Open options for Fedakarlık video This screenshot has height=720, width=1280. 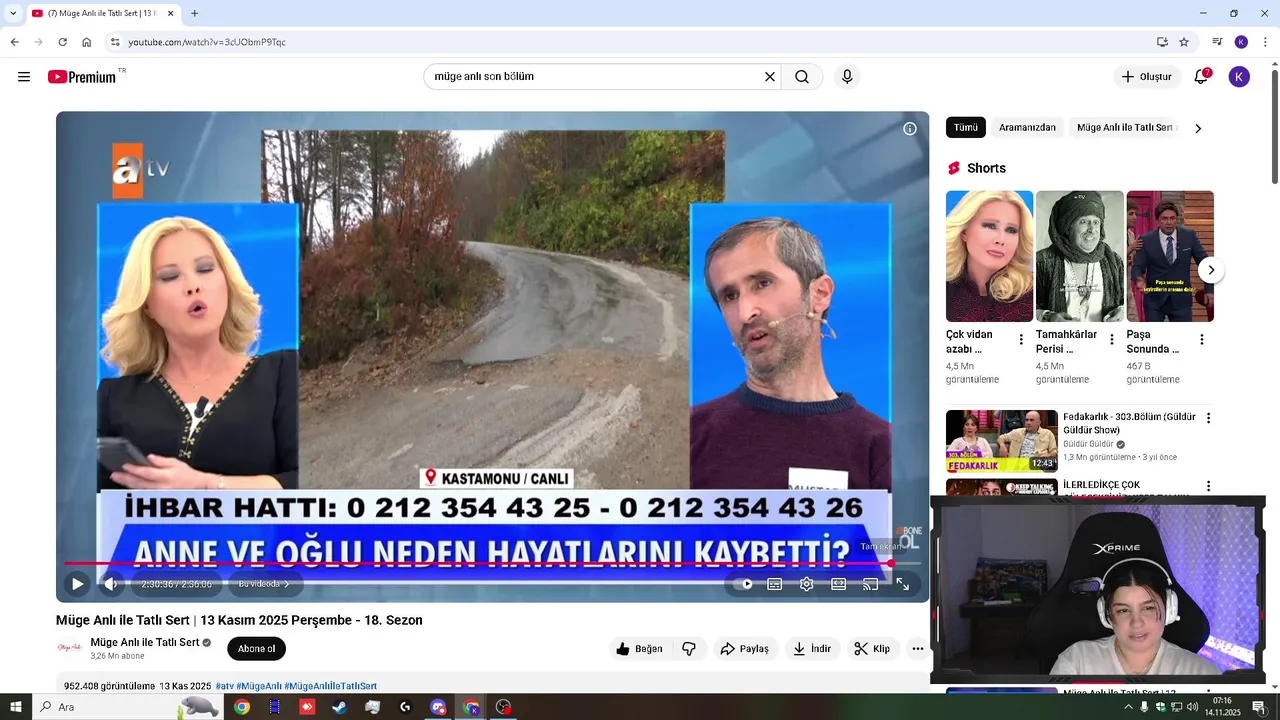pyautogui.click(x=1208, y=418)
